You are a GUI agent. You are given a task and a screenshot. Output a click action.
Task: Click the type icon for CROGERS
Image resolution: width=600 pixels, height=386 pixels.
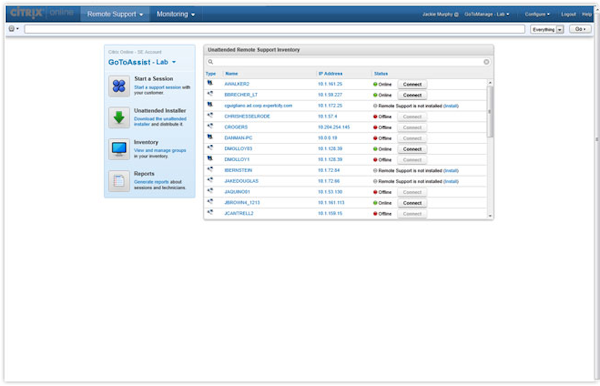point(210,126)
